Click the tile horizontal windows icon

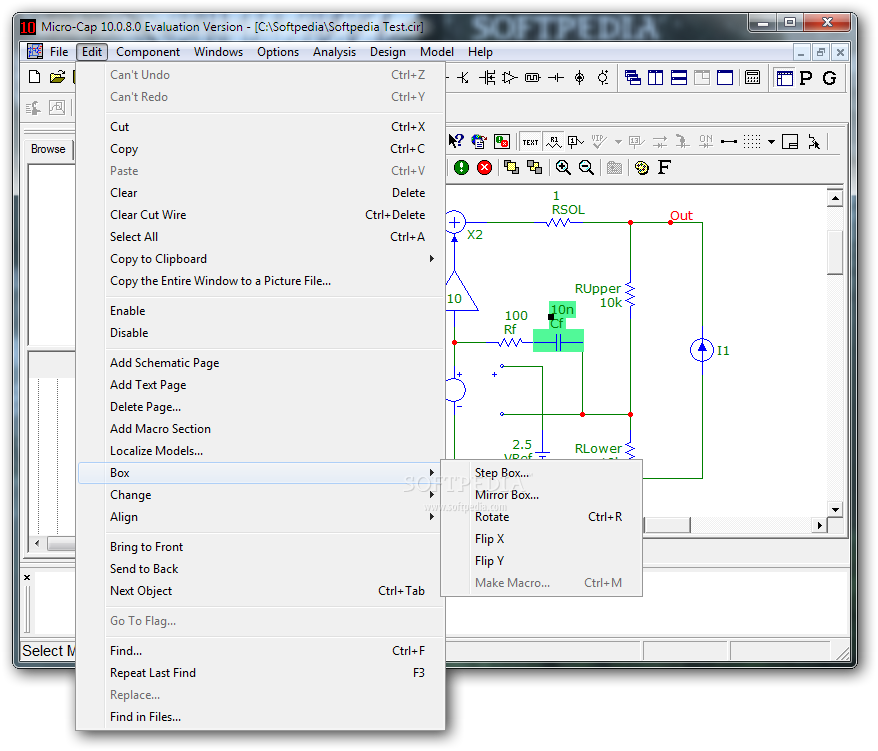[x=679, y=77]
